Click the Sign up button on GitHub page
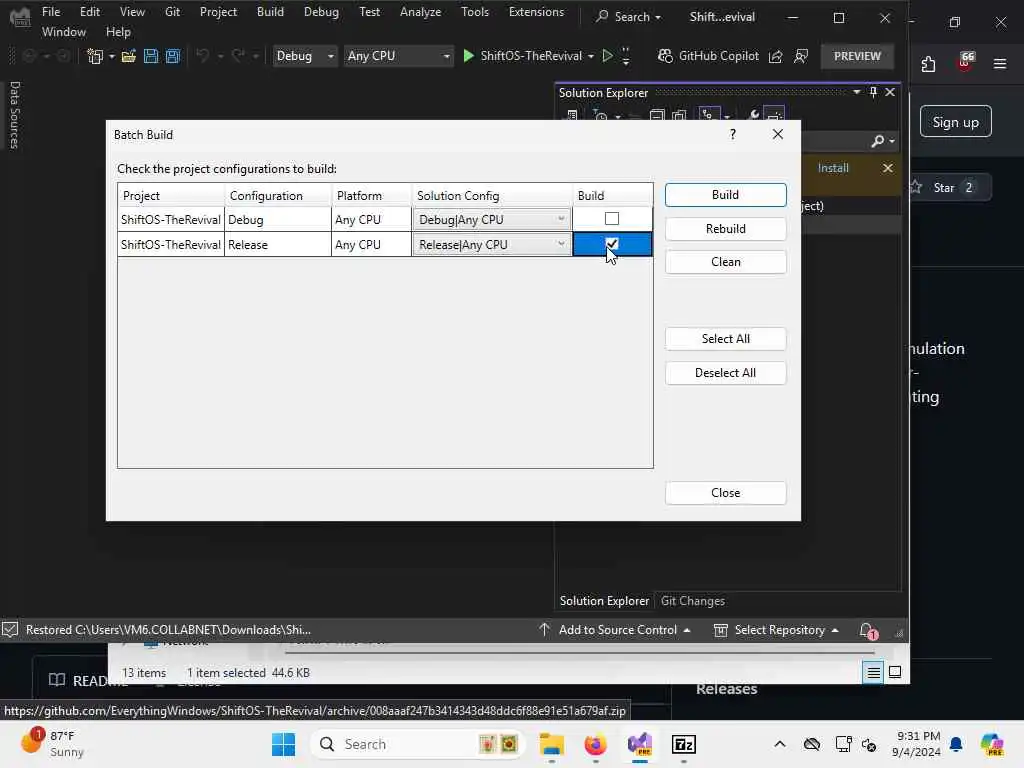The width and height of the screenshot is (1024, 768). [955, 122]
